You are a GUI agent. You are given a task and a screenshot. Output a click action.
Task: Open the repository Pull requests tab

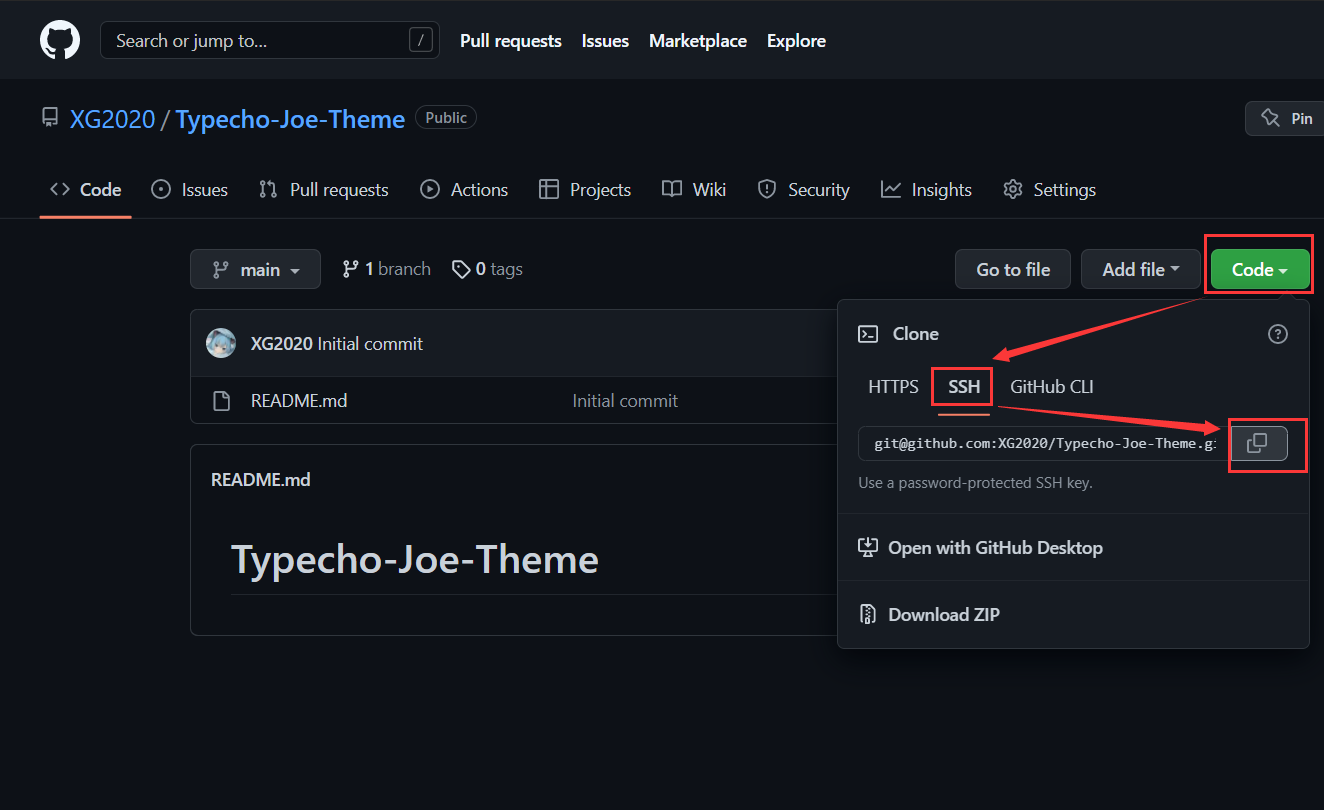click(323, 190)
